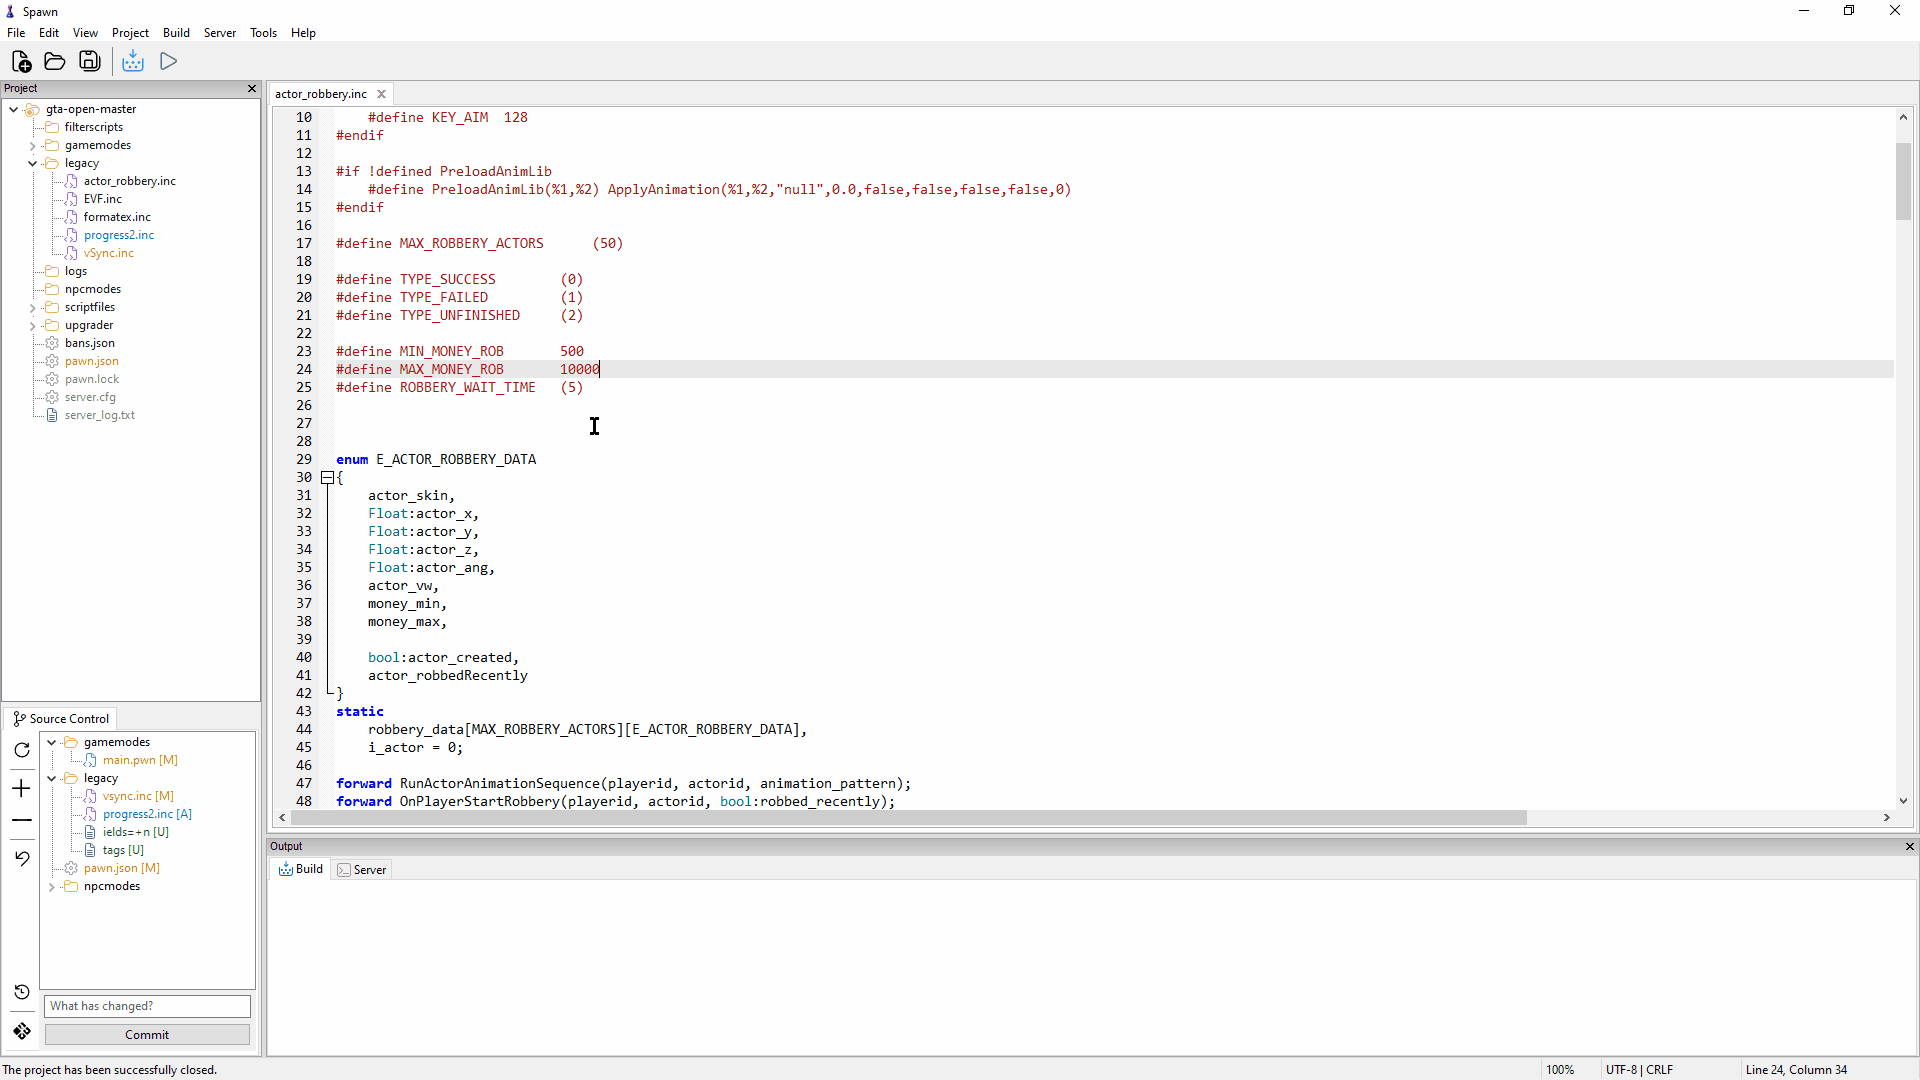
Task: Select main.pwn [M] in Source Control
Action: coord(140,760)
